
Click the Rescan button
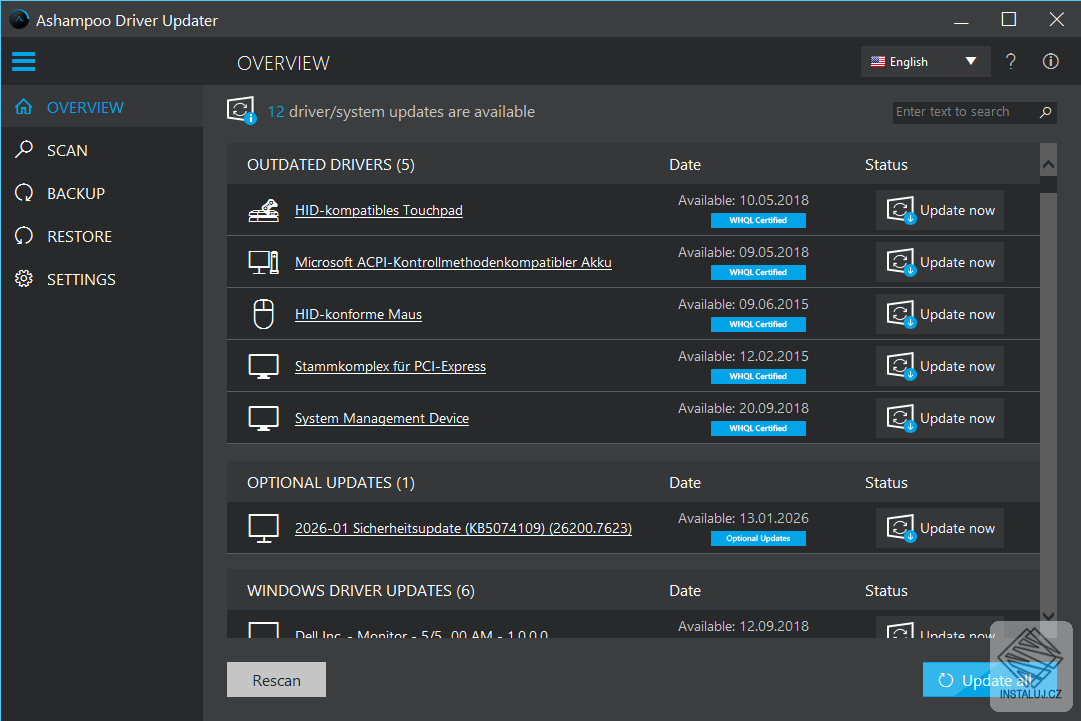(276, 680)
